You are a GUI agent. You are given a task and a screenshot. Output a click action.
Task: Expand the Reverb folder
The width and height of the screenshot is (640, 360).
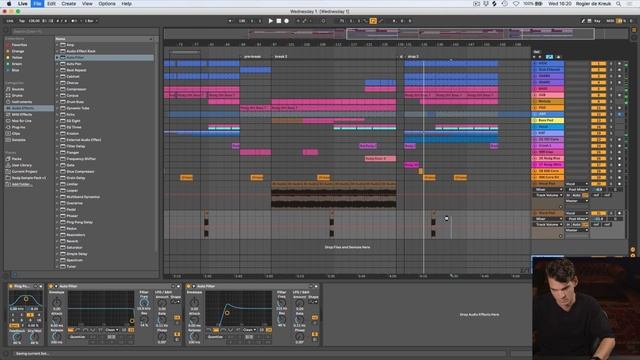[58, 241]
